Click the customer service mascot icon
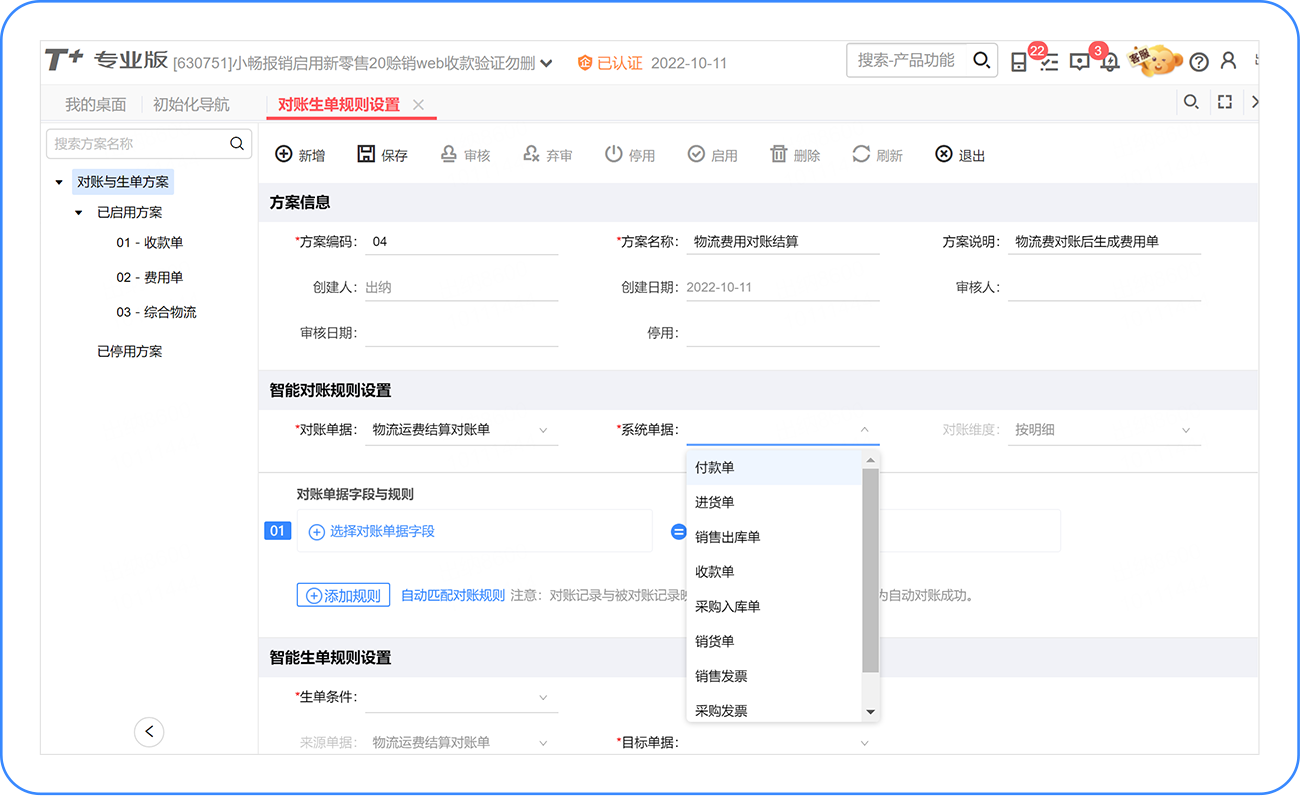1300x796 pixels. [x=1156, y=59]
